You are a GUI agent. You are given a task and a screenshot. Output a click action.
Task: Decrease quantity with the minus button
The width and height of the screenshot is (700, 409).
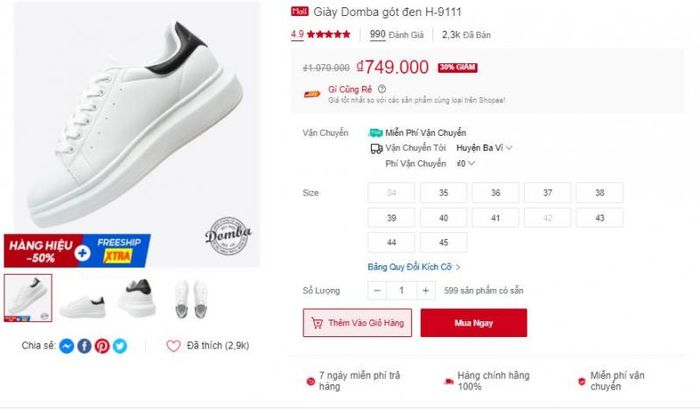[377, 291]
